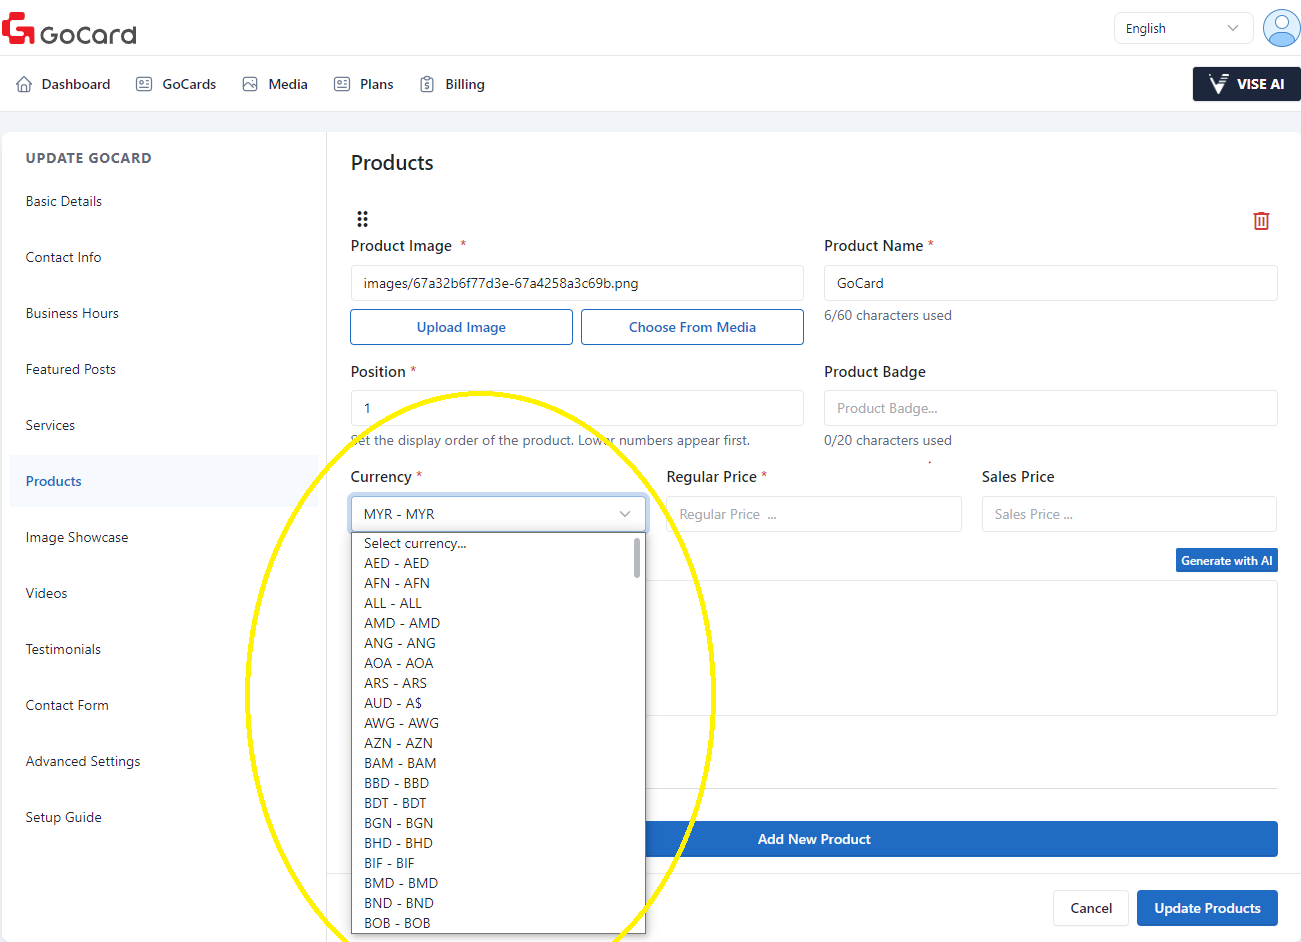Image resolution: width=1301 pixels, height=942 pixels.
Task: Switch to Basic Details section
Action: click(x=64, y=201)
